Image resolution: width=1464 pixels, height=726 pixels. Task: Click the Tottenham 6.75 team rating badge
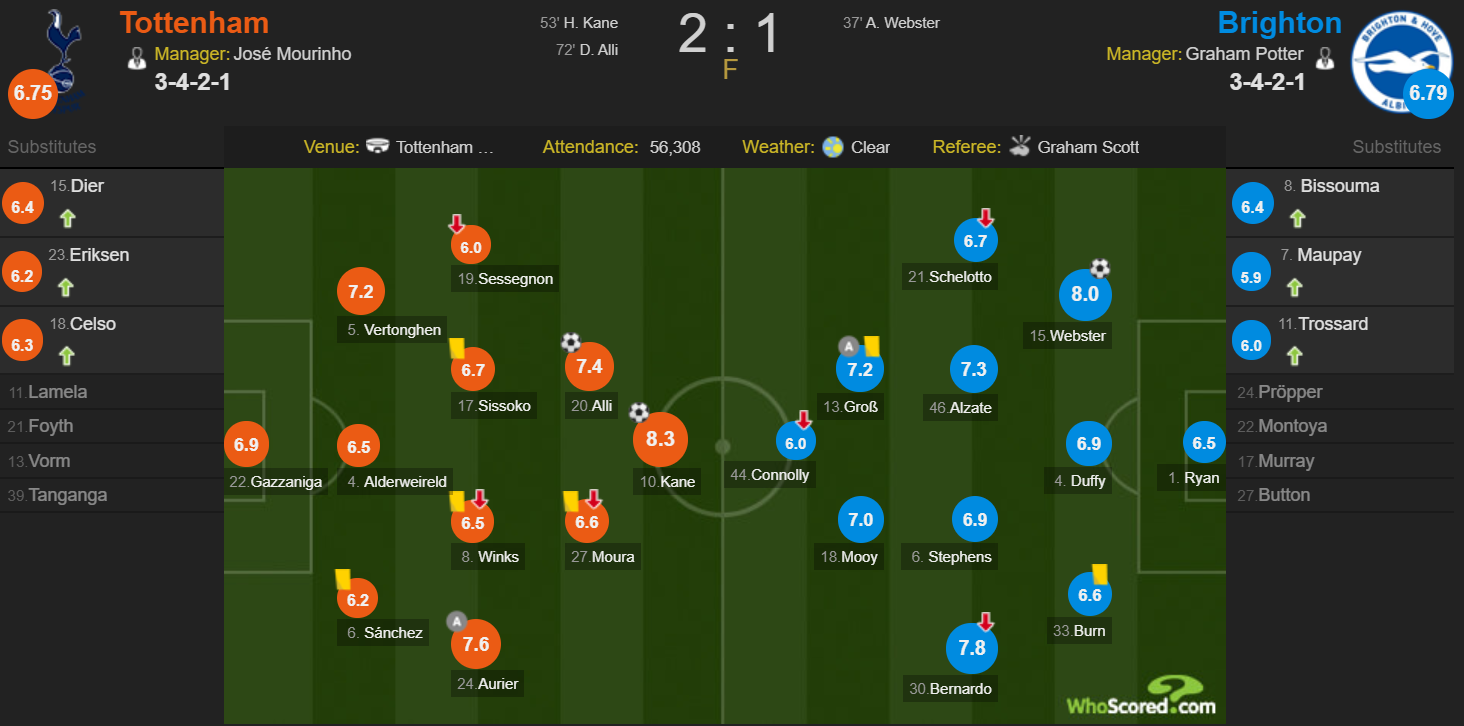click(x=31, y=93)
